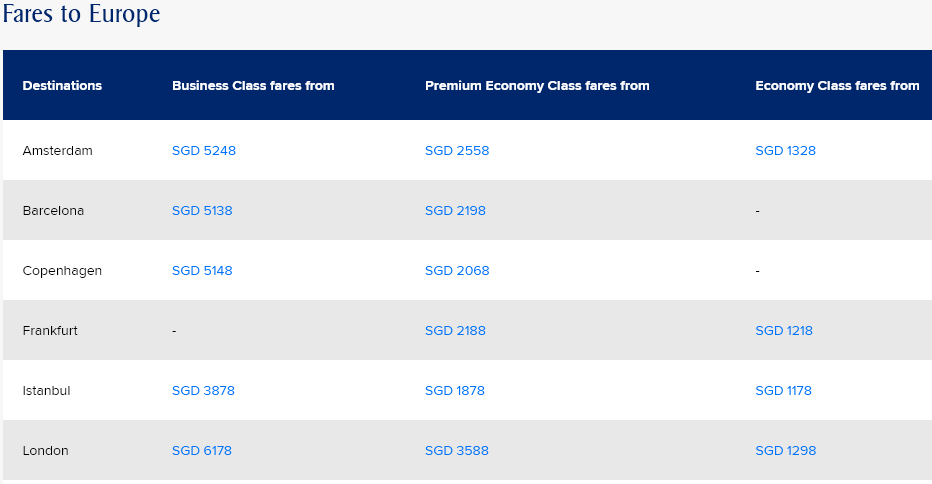
Task: Select Copenhagen Business Class fare SGD 5148
Action: [x=202, y=271]
